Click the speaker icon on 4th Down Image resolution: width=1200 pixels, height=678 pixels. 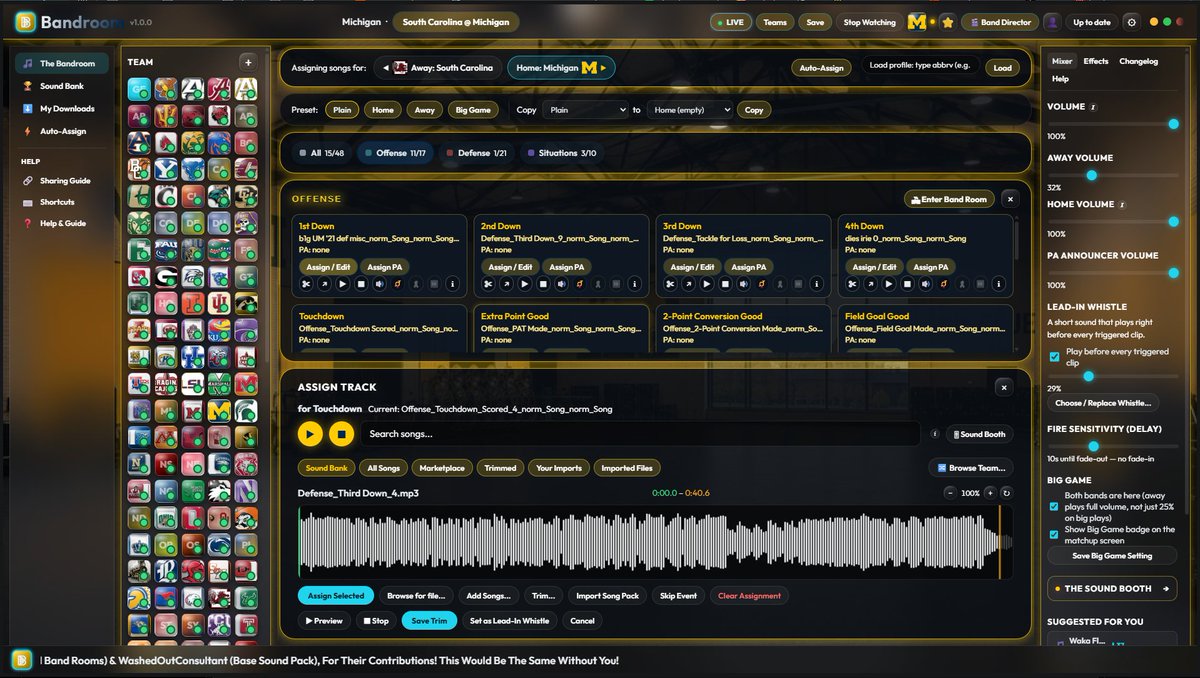click(925, 284)
